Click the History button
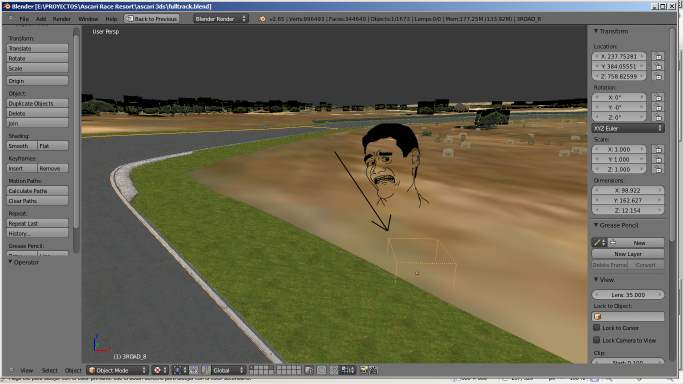 37,233
